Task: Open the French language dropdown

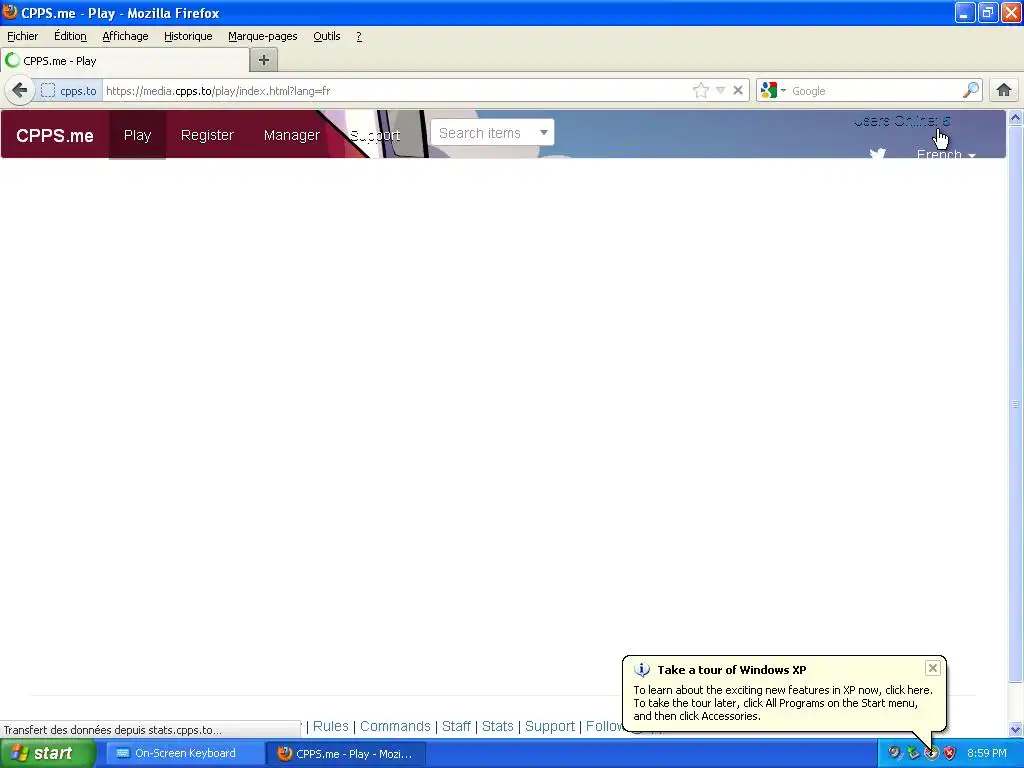Action: pyautogui.click(x=946, y=154)
